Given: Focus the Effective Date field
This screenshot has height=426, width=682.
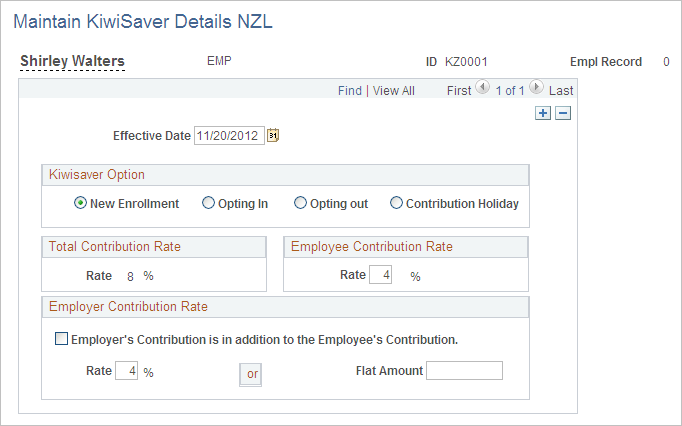Looking at the screenshot, I should click(229, 135).
